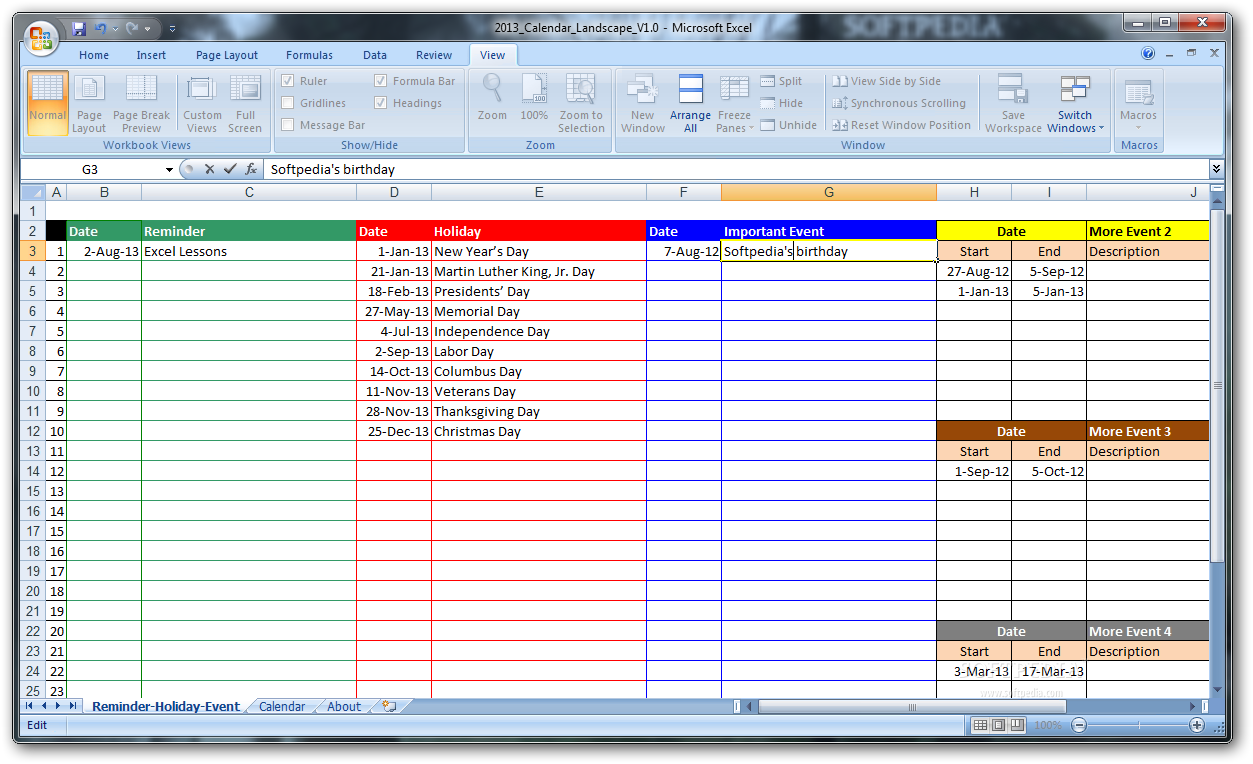
Task: Switch to Page Layout view
Action: click(x=89, y=103)
